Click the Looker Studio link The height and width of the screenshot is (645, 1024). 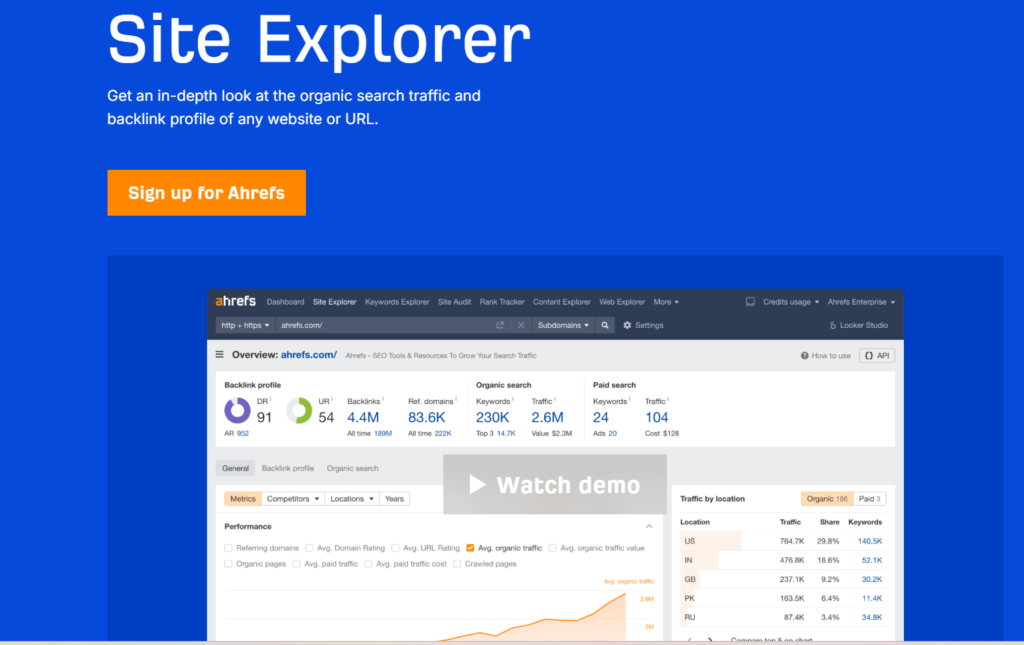[859, 325]
